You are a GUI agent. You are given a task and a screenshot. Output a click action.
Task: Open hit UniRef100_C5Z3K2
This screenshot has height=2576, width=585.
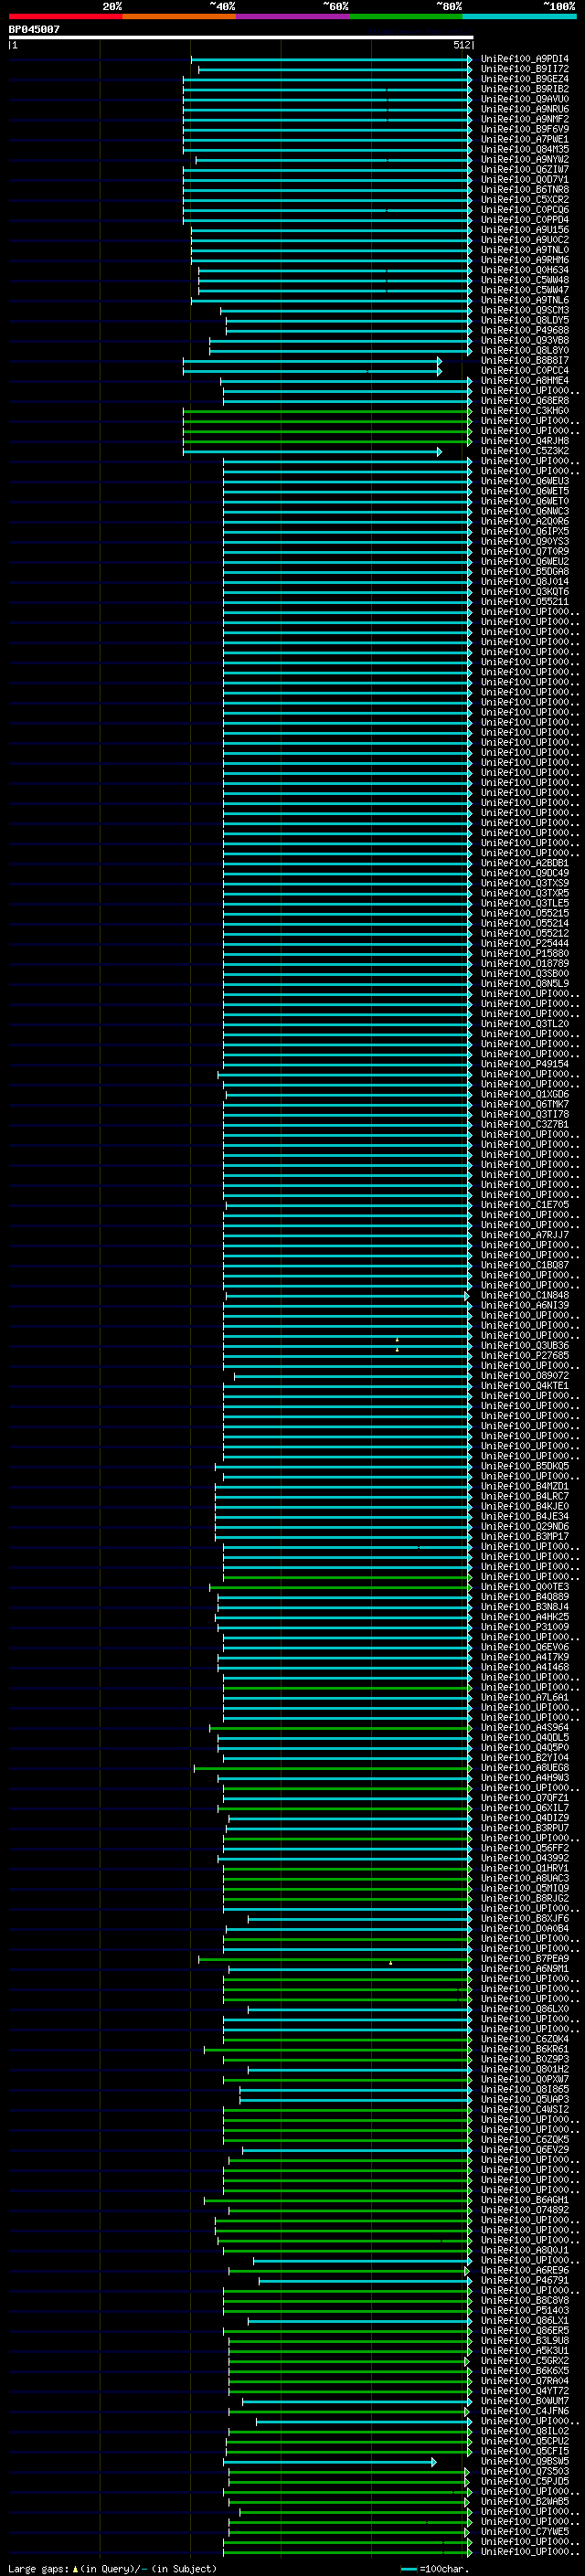point(525,451)
